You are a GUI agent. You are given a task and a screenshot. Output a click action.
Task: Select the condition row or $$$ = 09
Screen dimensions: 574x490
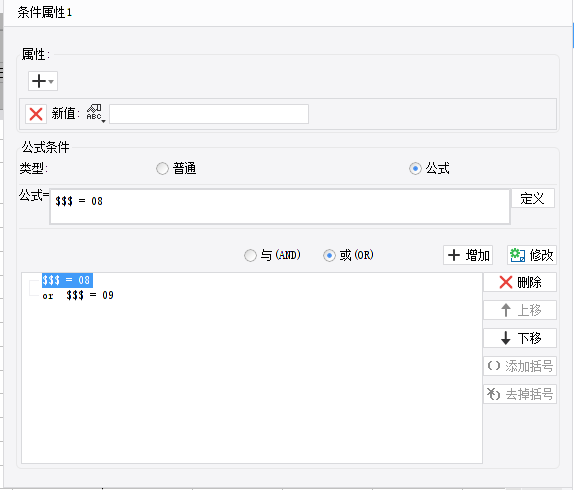point(78,295)
